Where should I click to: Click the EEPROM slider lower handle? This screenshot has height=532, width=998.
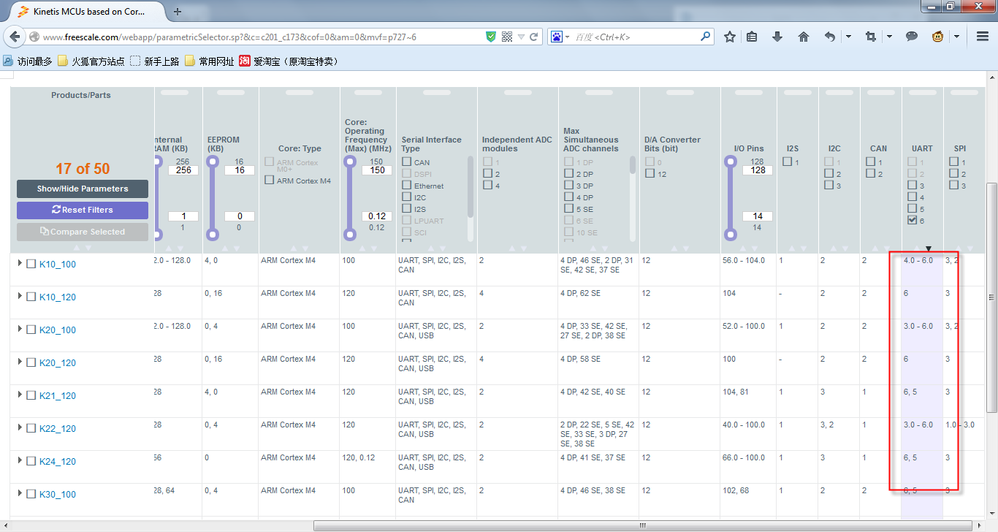click(x=213, y=234)
